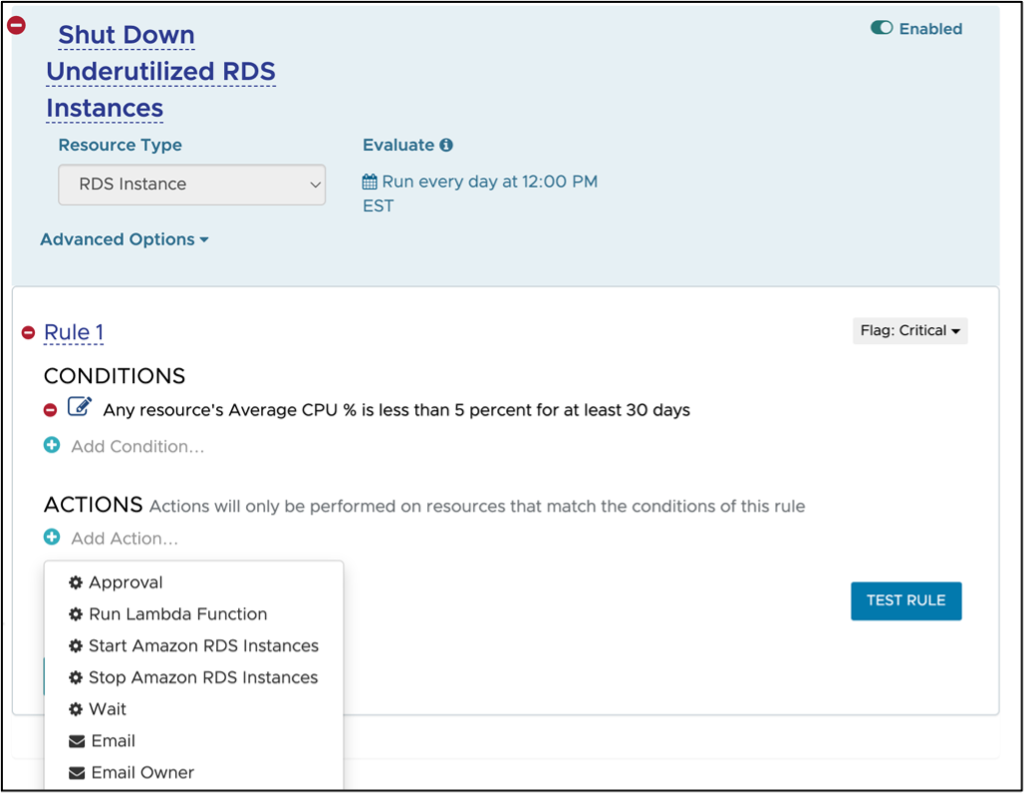This screenshot has height=797, width=1026.
Task: Open the Evaluate info tooltip icon
Action: (446, 145)
